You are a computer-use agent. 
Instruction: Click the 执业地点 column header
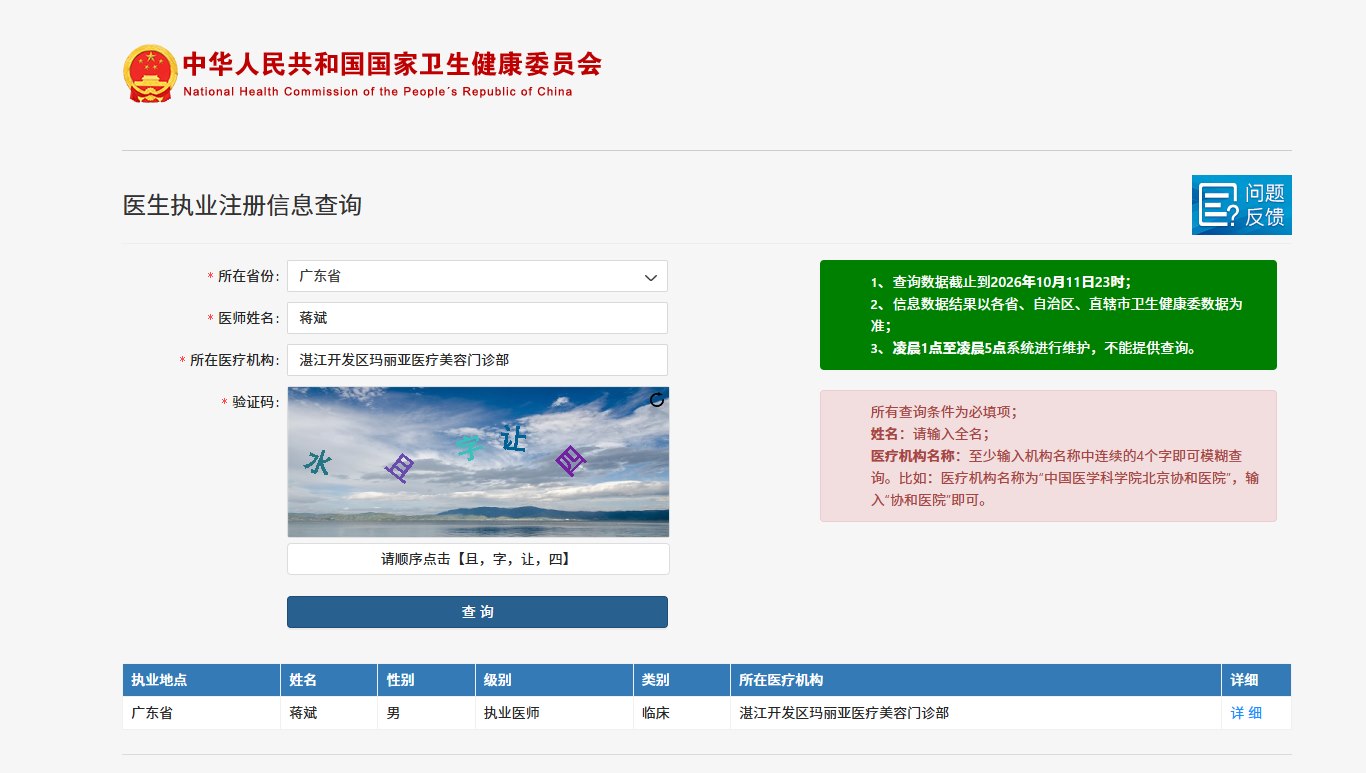(201, 680)
